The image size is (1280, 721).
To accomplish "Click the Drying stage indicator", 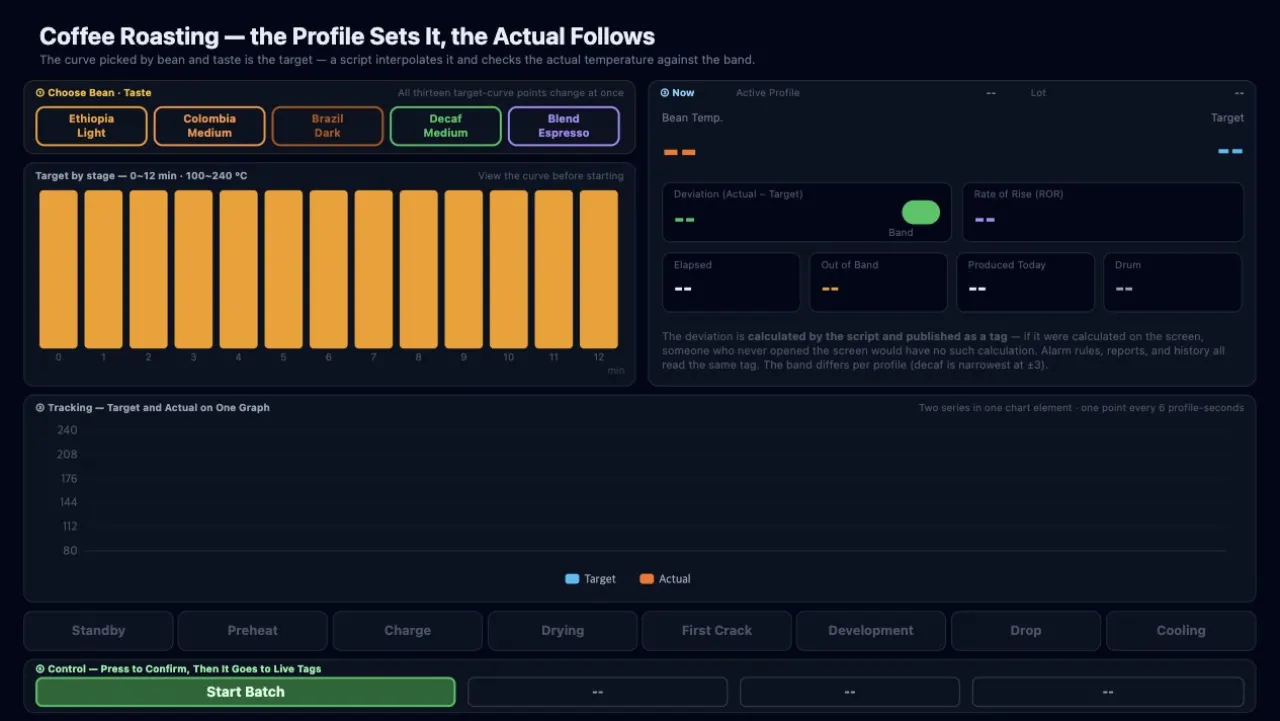I will click(x=562, y=631).
